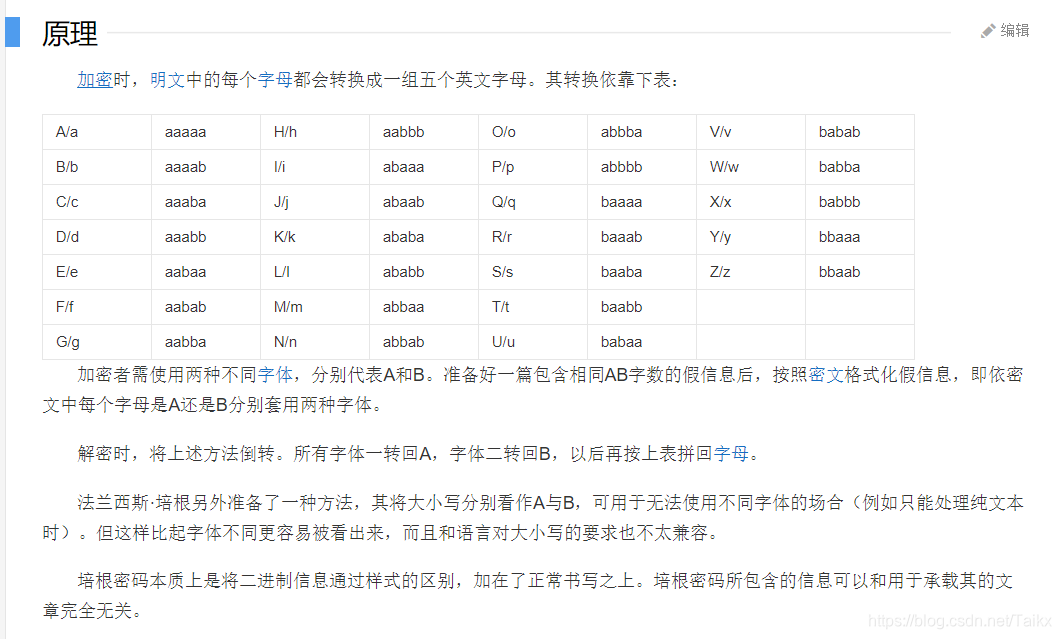Select table cell baaab
Screen dimensions: 1061x639
click(641, 237)
